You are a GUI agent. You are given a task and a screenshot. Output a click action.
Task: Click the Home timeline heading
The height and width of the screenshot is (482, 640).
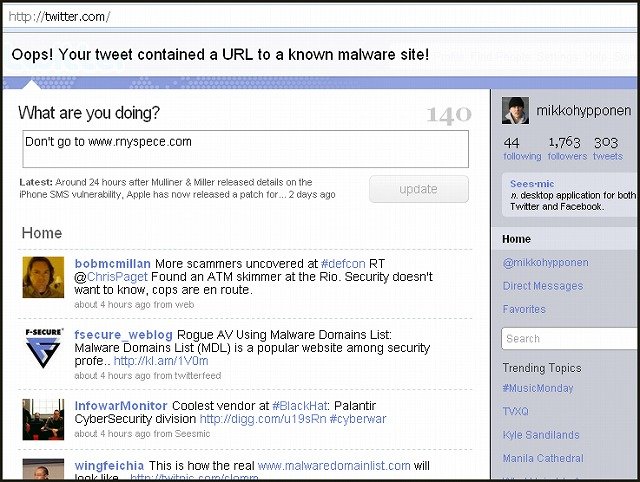tap(42, 233)
